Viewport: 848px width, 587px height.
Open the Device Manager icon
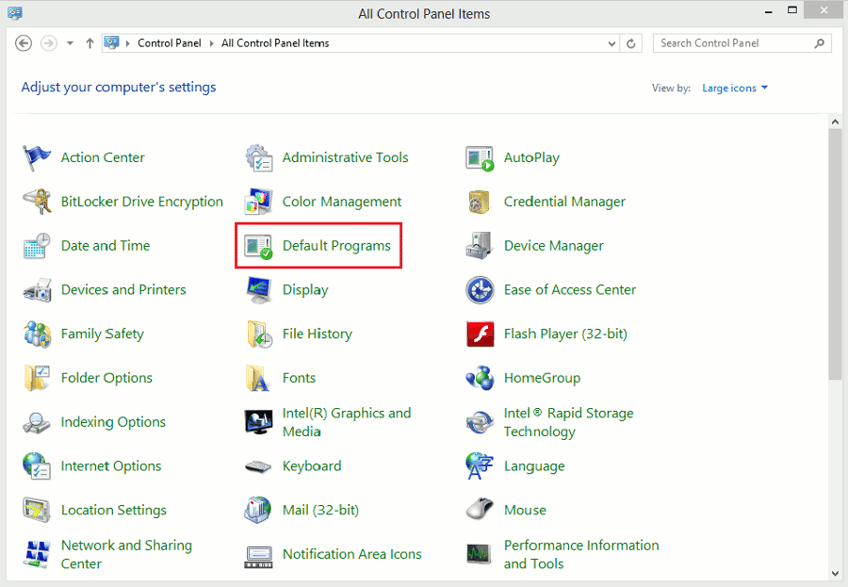[x=479, y=246]
